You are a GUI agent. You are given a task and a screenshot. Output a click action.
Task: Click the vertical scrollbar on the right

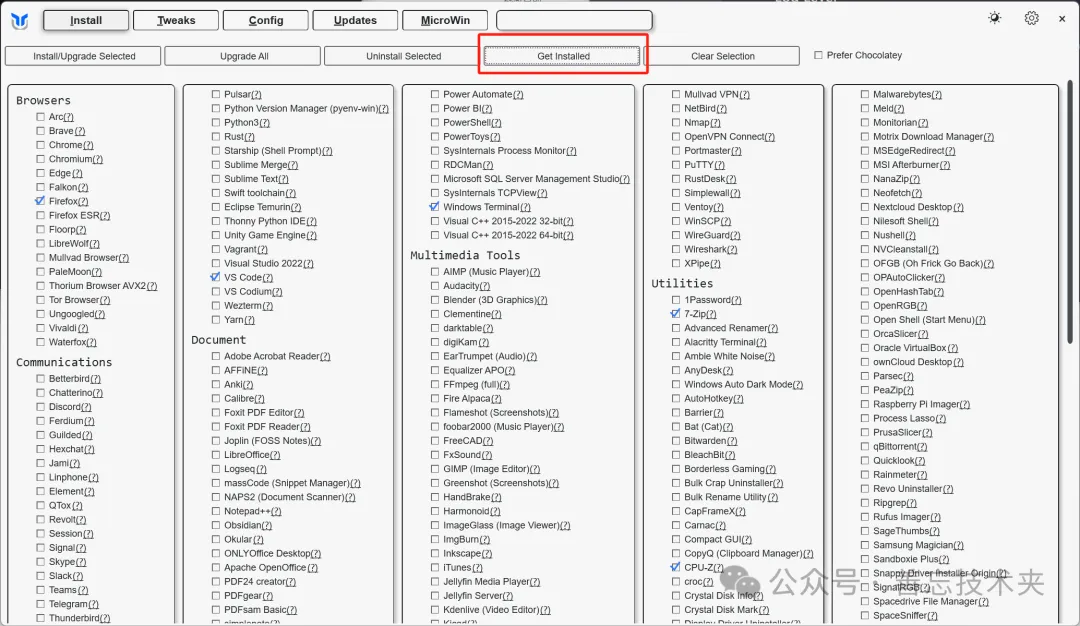pos(1070,213)
